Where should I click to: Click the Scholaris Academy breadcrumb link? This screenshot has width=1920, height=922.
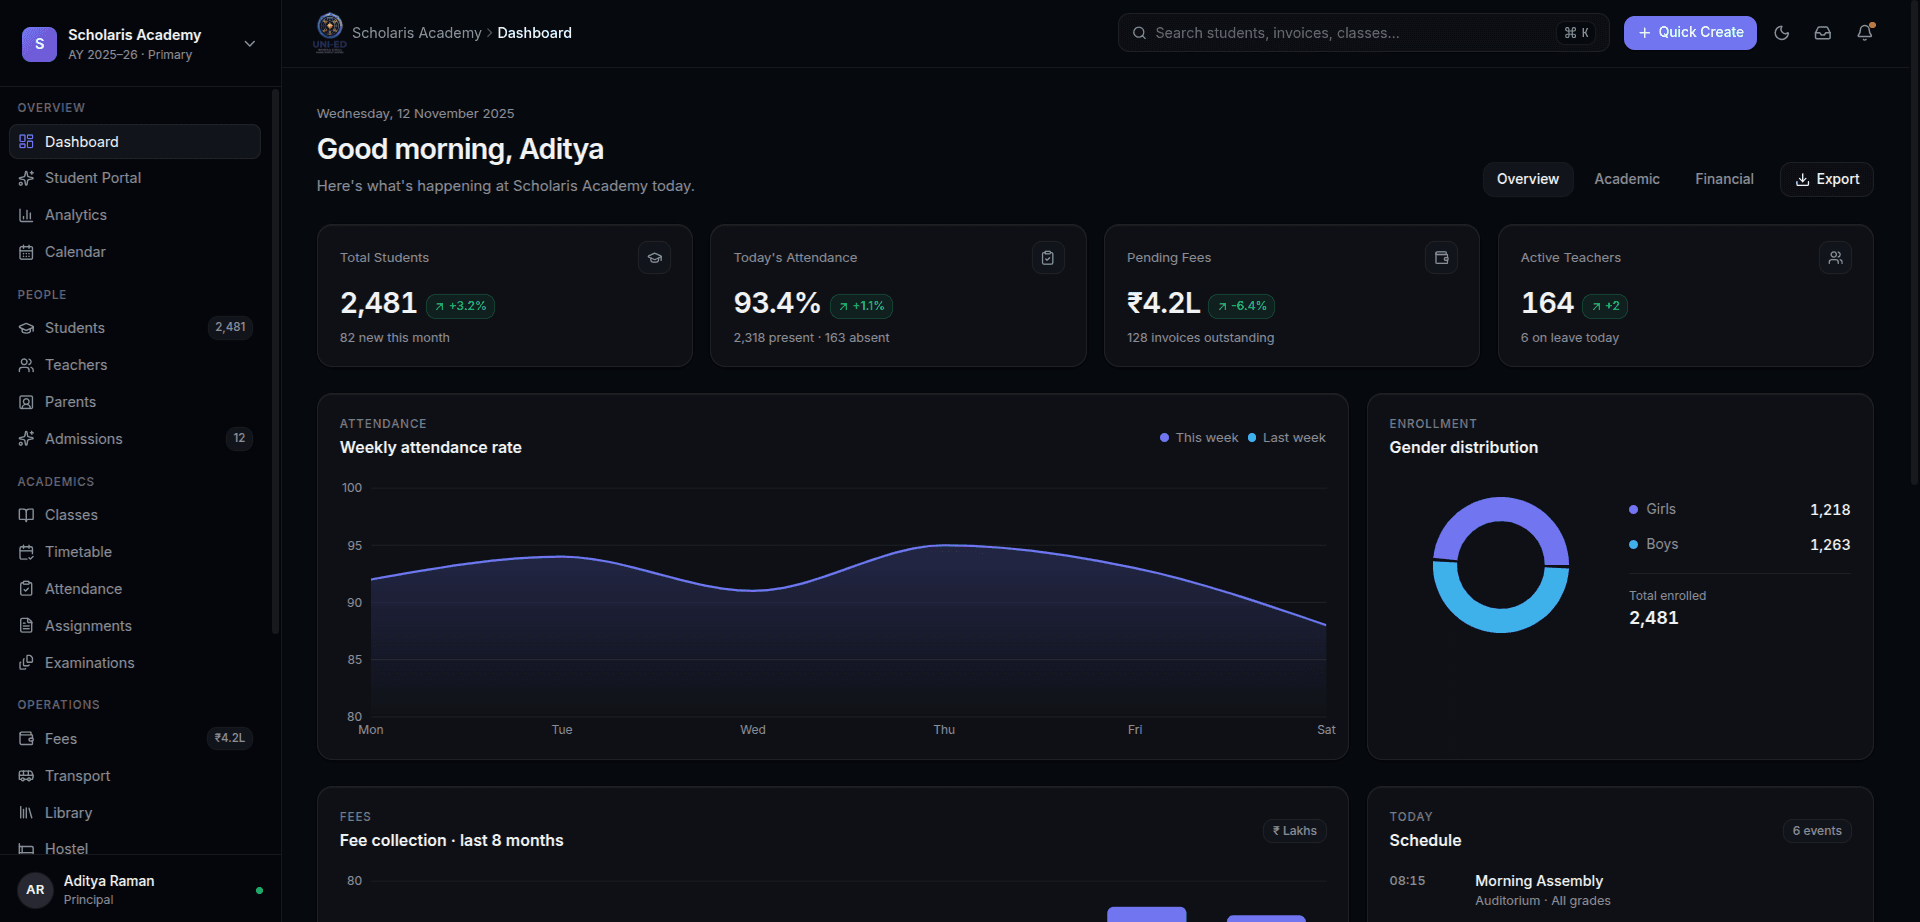point(417,33)
